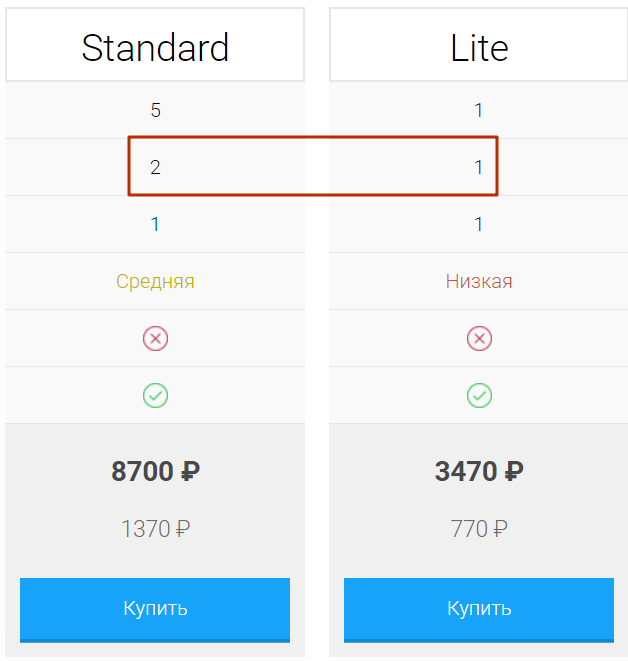Click the crossed-out 1370 ₽ price
The image size is (628, 661).
[155, 528]
